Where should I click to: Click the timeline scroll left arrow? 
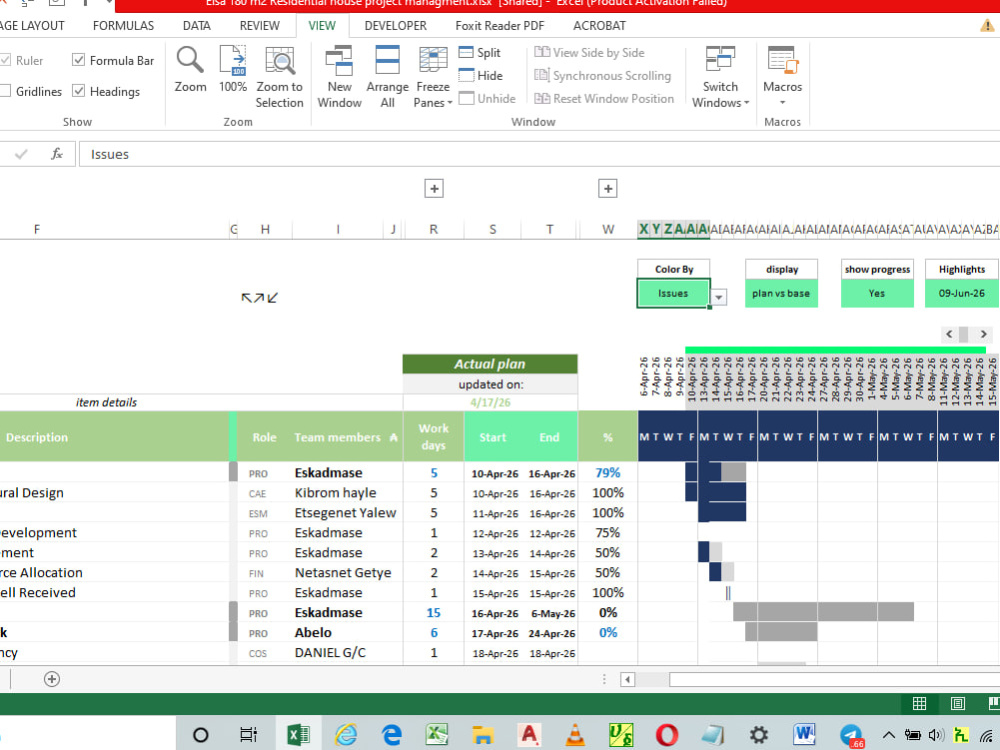pyautogui.click(x=949, y=334)
